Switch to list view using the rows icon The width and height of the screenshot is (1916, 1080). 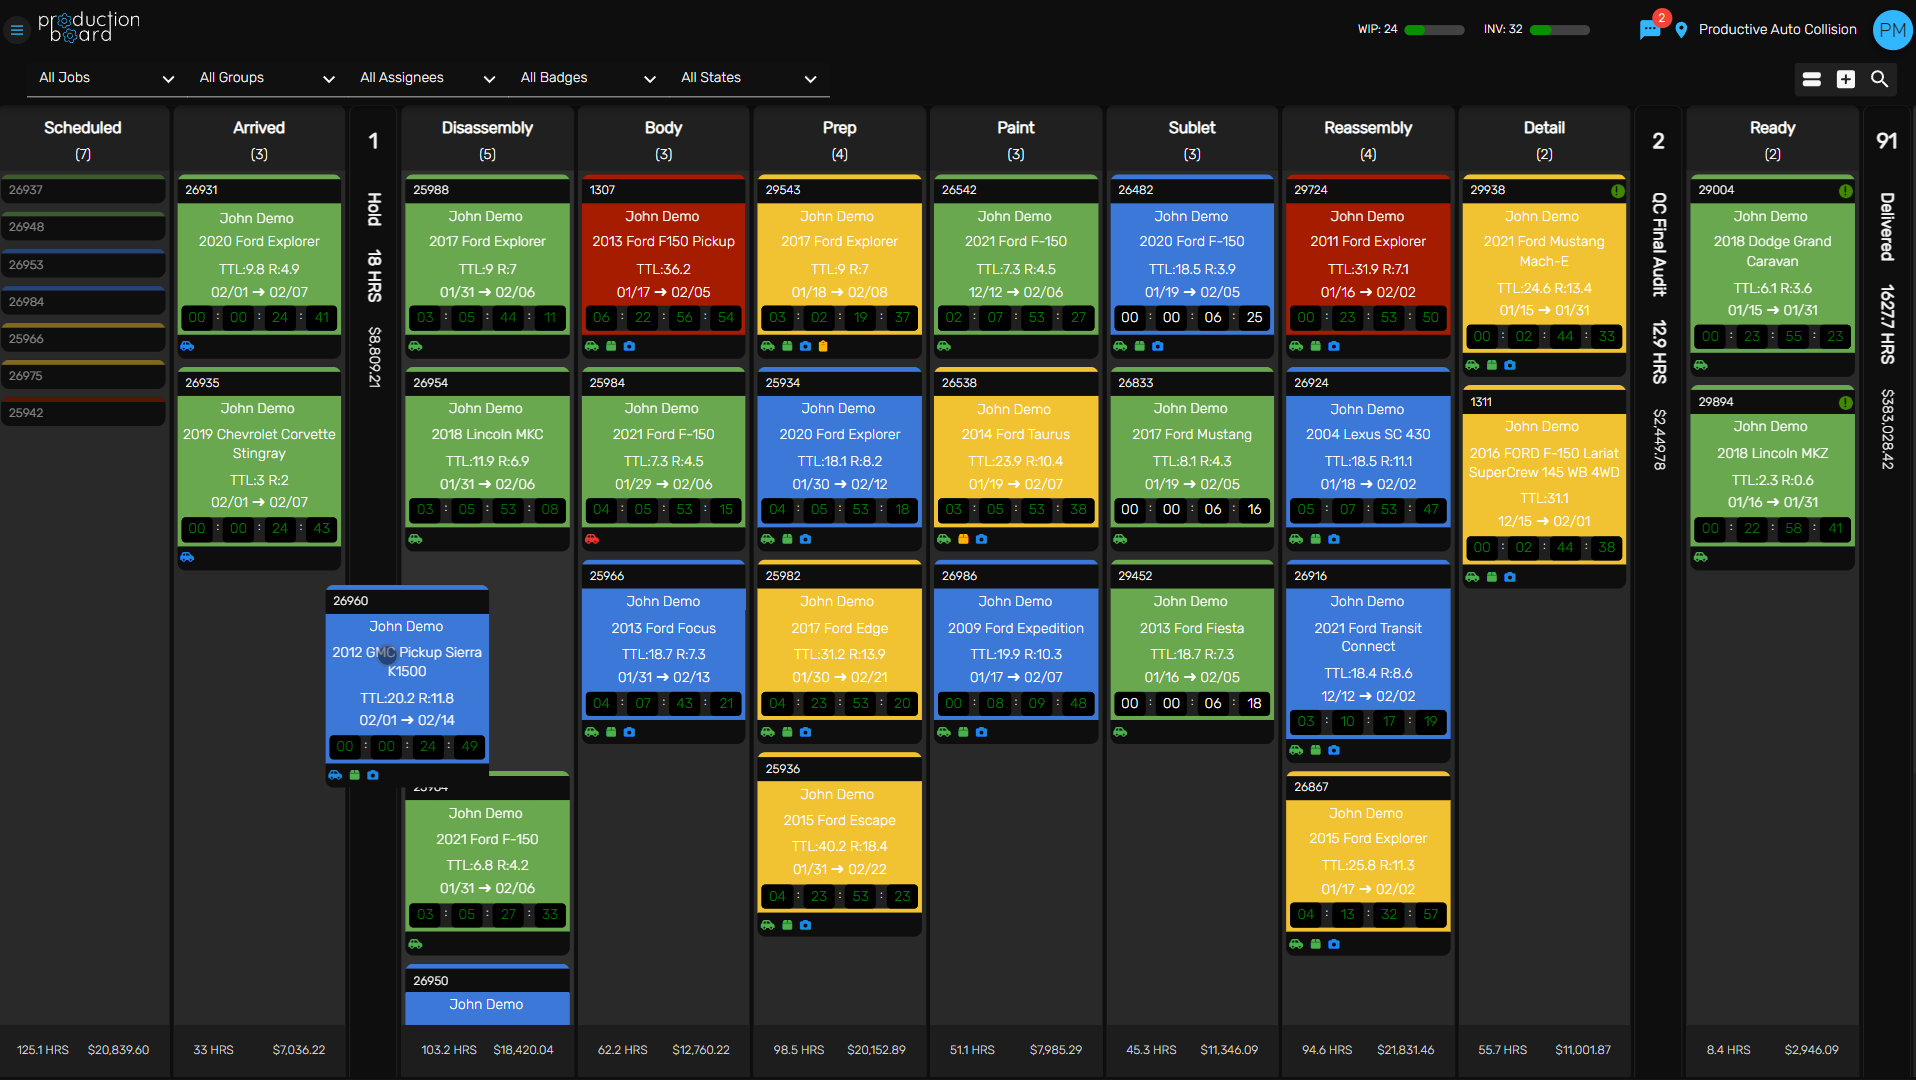pyautogui.click(x=1811, y=79)
